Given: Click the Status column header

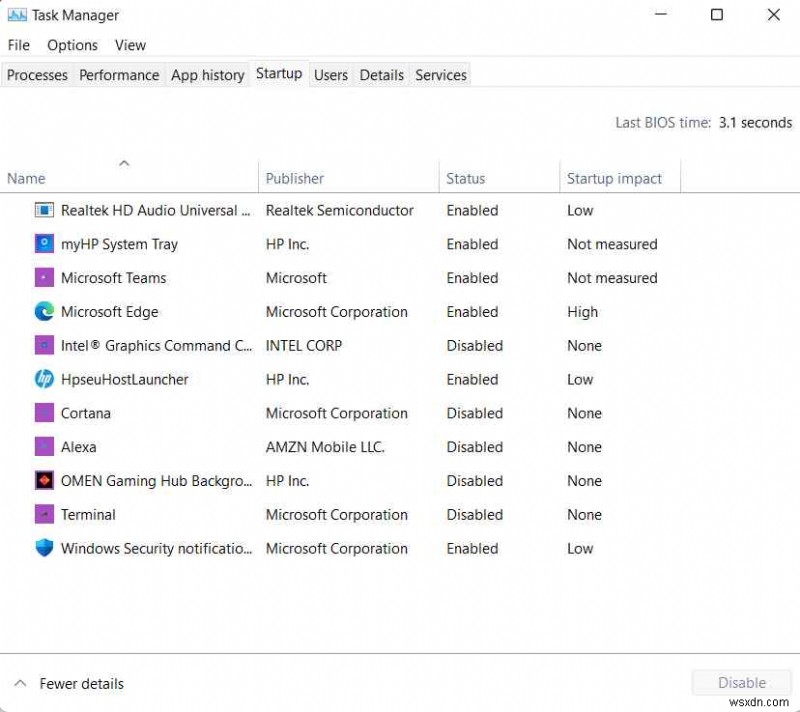Looking at the screenshot, I should 466,178.
